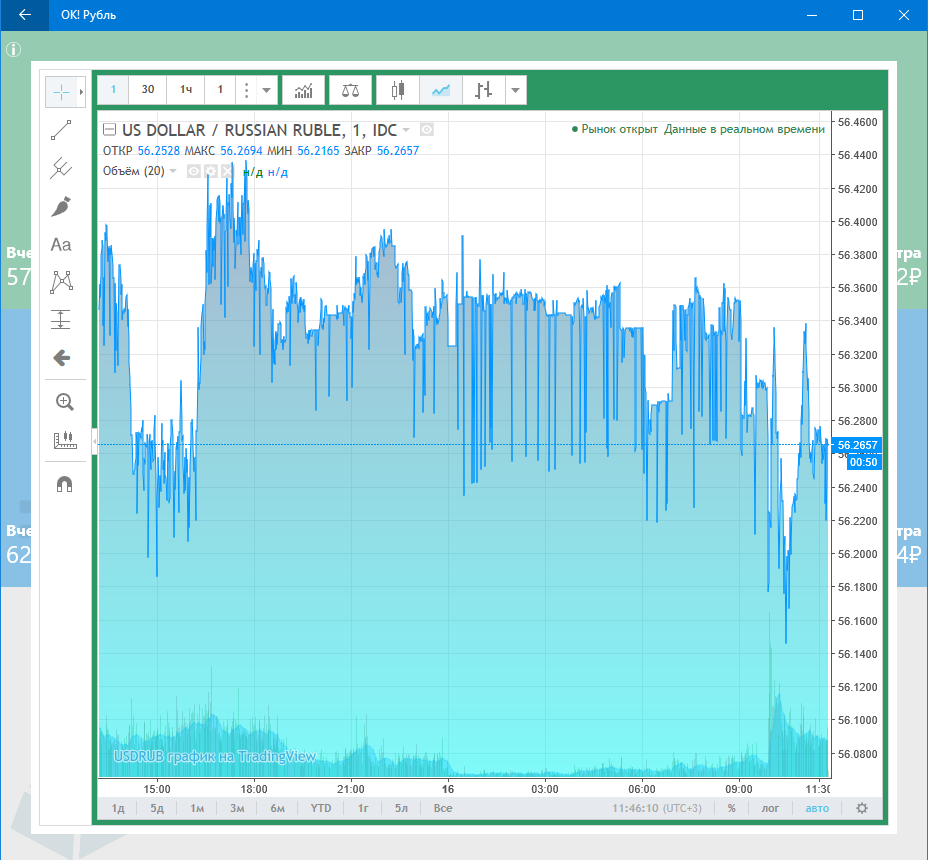Viewport: 928px width, 860px height.
Task: Open chart settings gear icon
Action: click(x=862, y=808)
